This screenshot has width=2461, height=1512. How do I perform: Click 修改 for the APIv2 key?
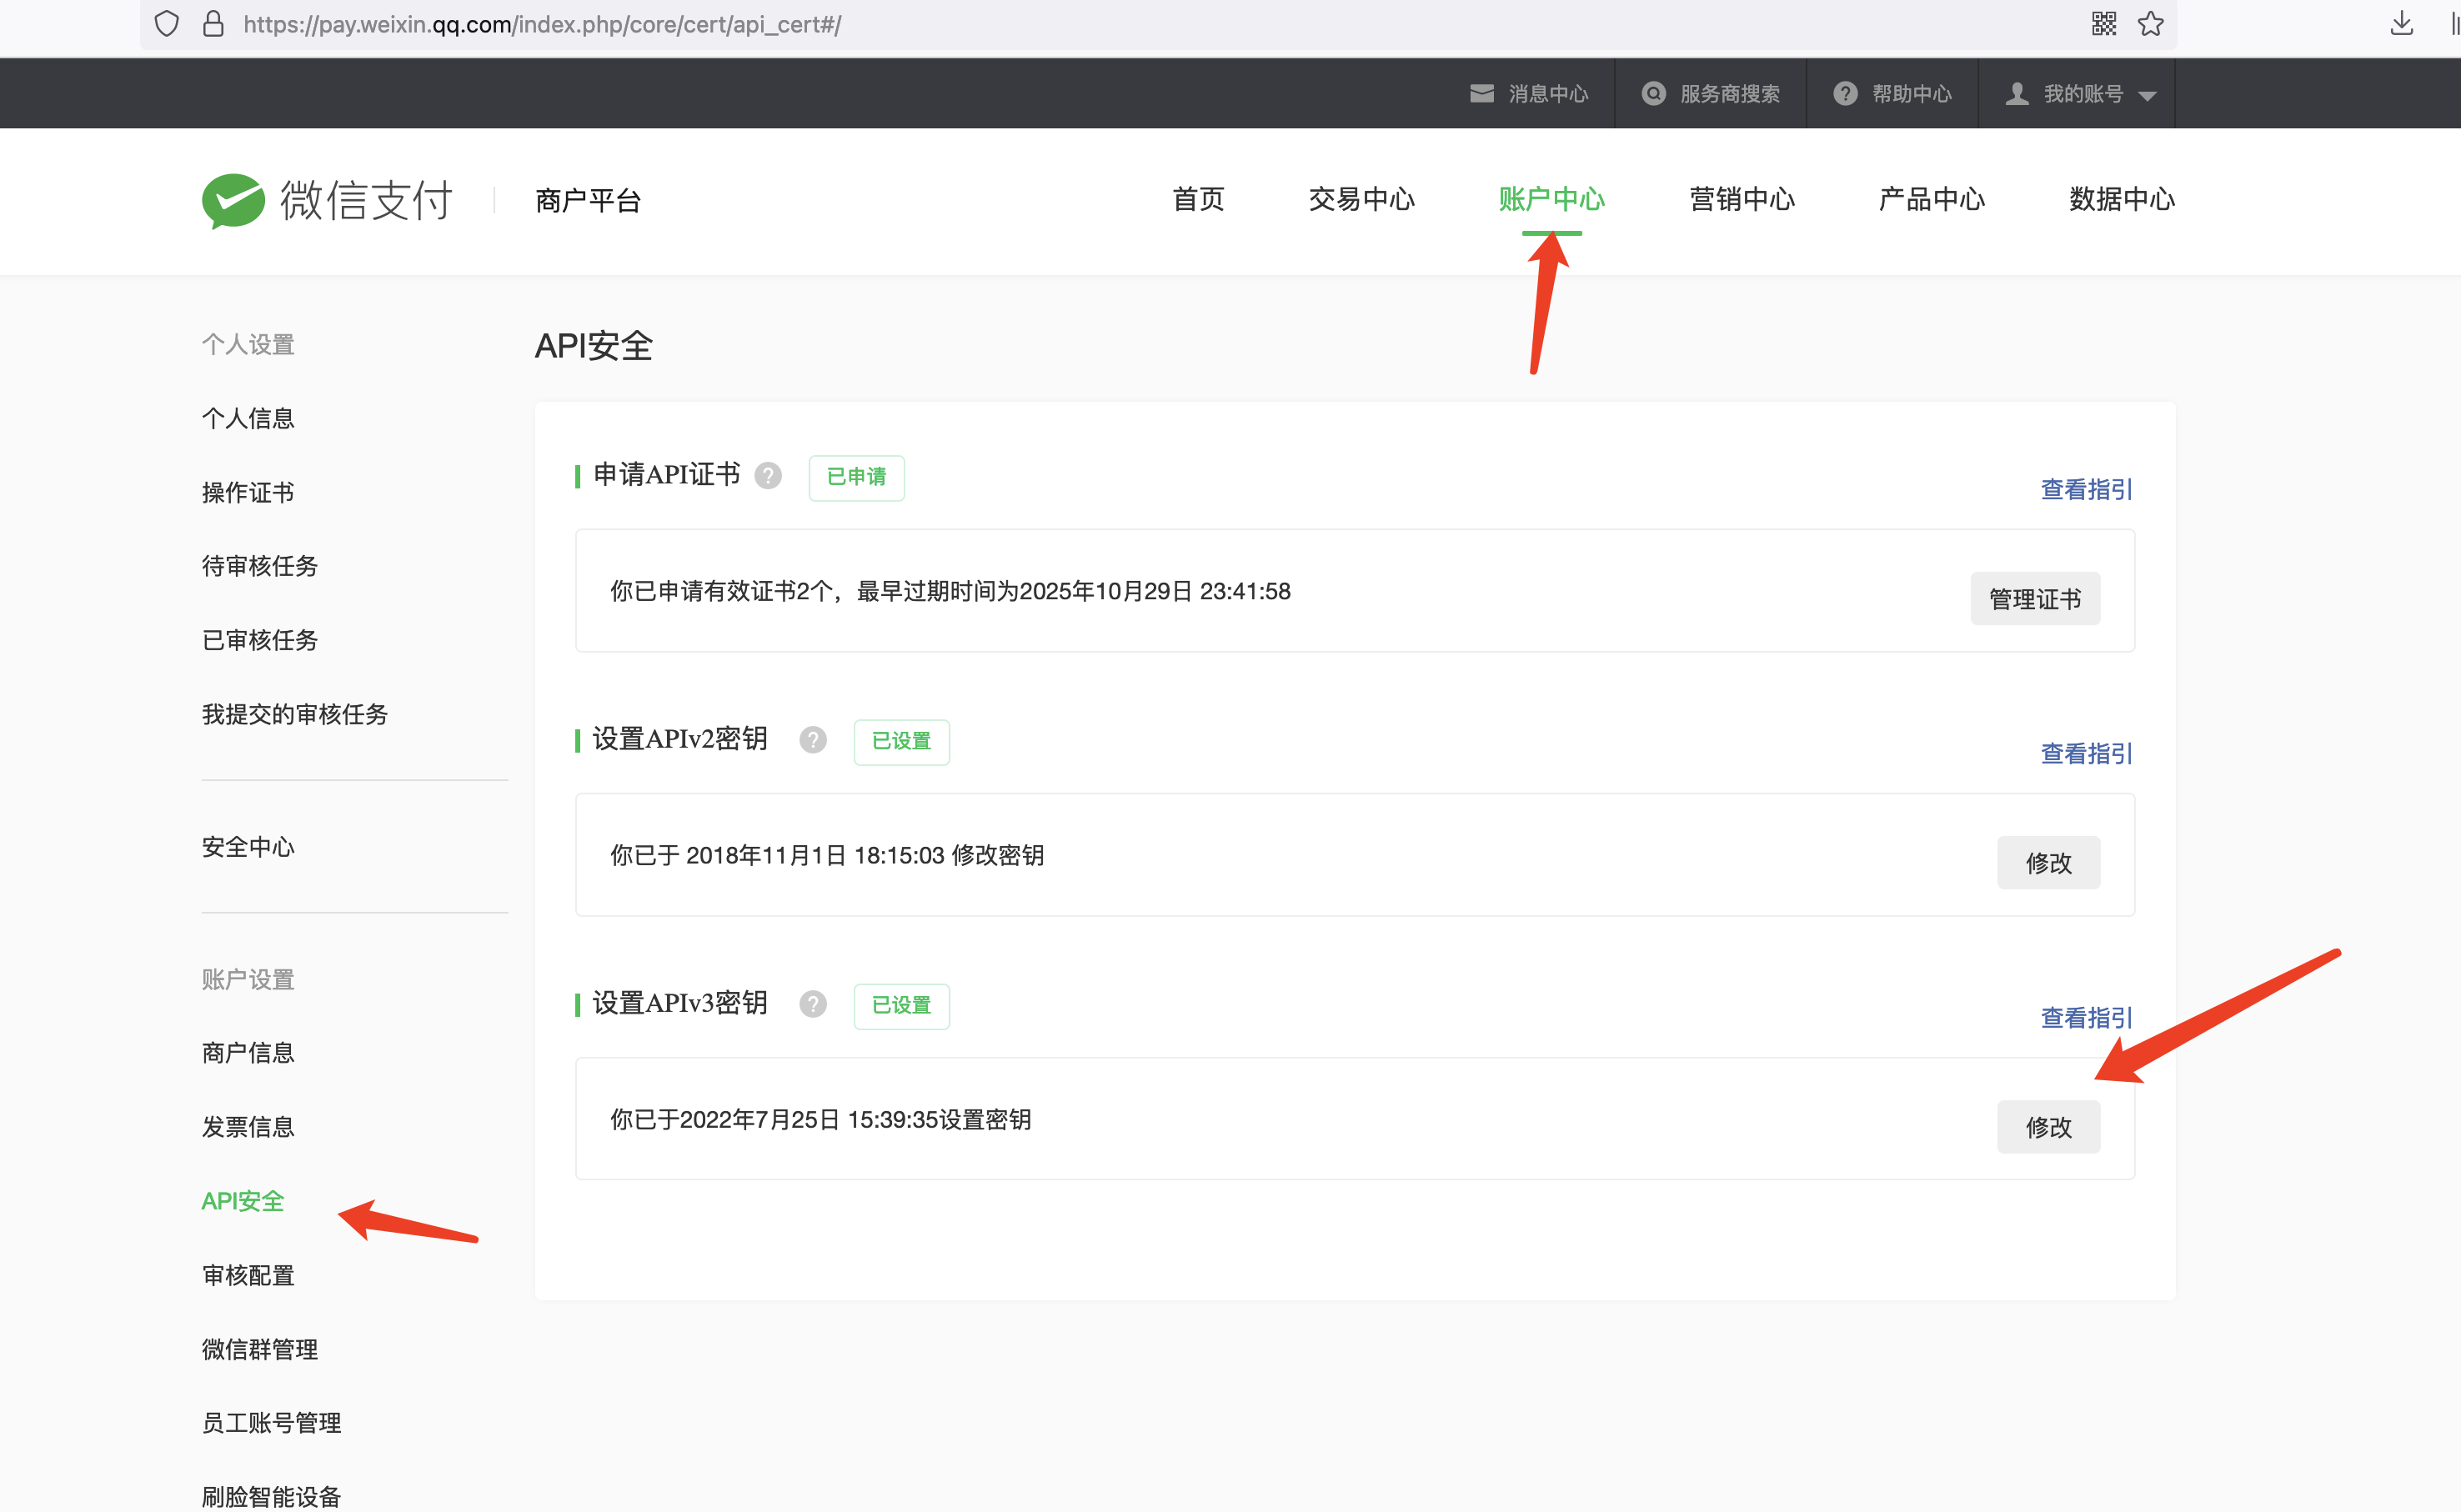point(2048,863)
